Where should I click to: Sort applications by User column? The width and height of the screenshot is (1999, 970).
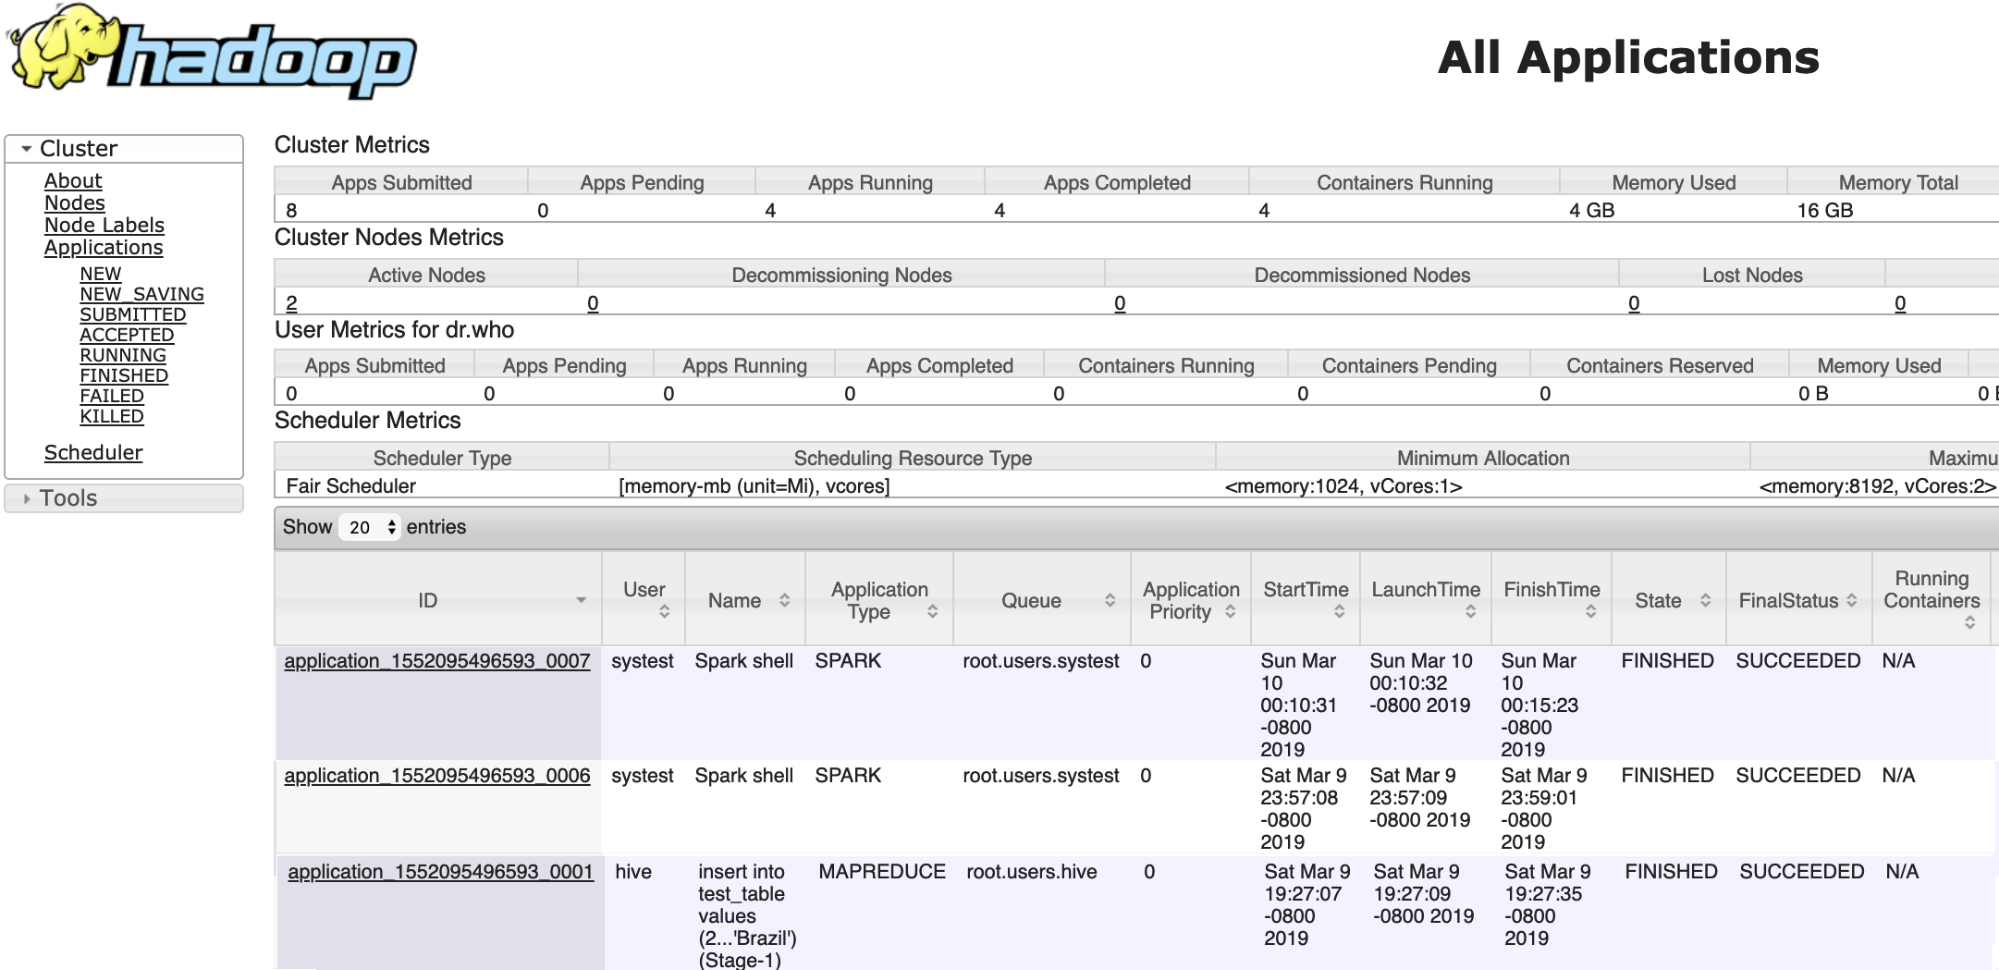(644, 599)
